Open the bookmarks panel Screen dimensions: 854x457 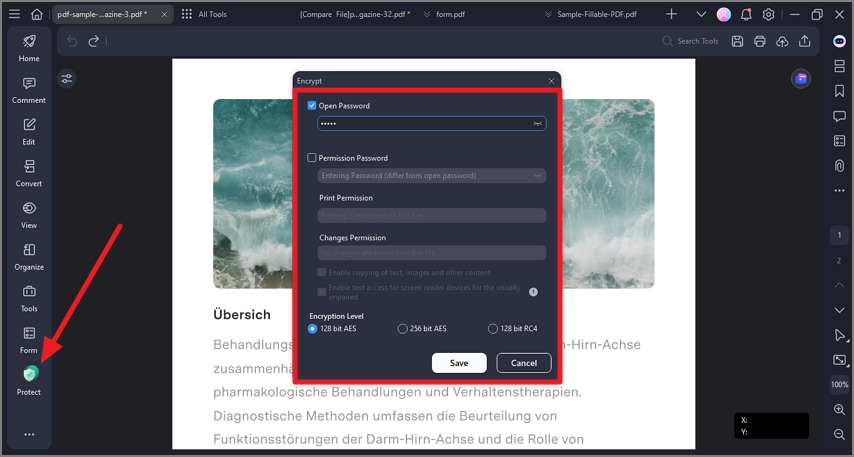pyautogui.click(x=839, y=91)
